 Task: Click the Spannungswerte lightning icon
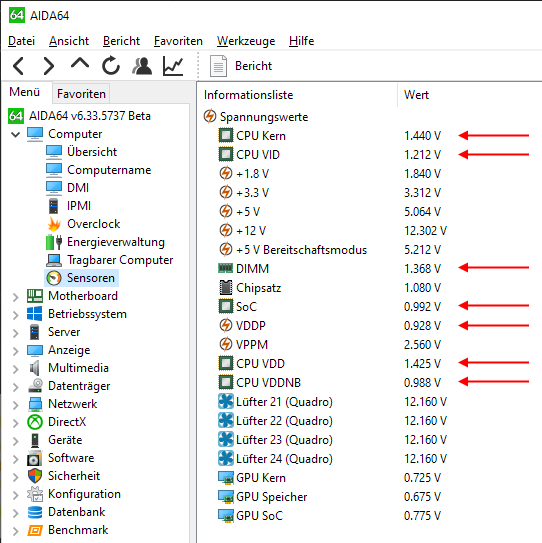[210, 116]
